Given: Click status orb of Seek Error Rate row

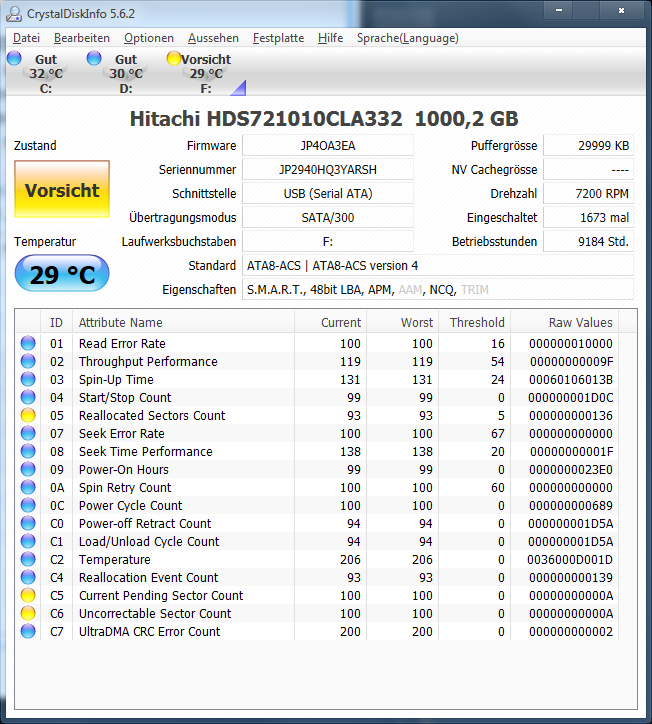Looking at the screenshot, I should (28, 433).
